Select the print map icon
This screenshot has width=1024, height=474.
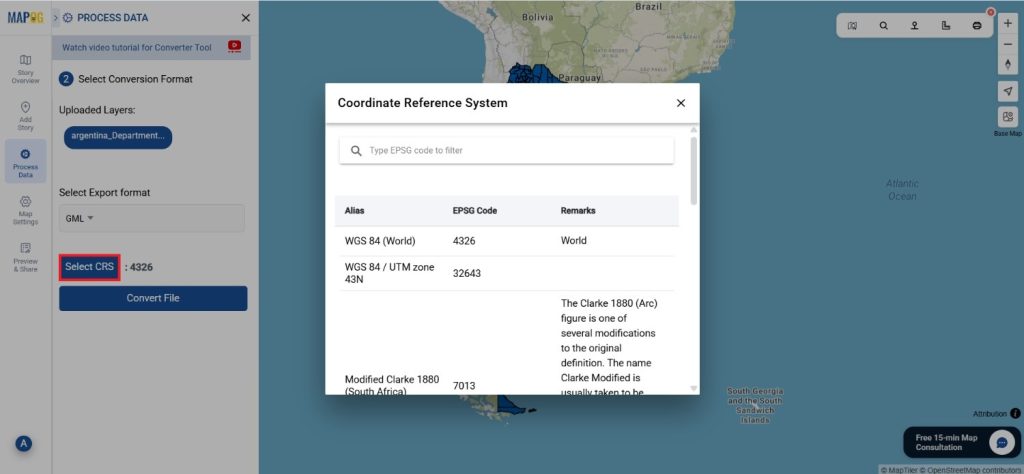click(977, 26)
